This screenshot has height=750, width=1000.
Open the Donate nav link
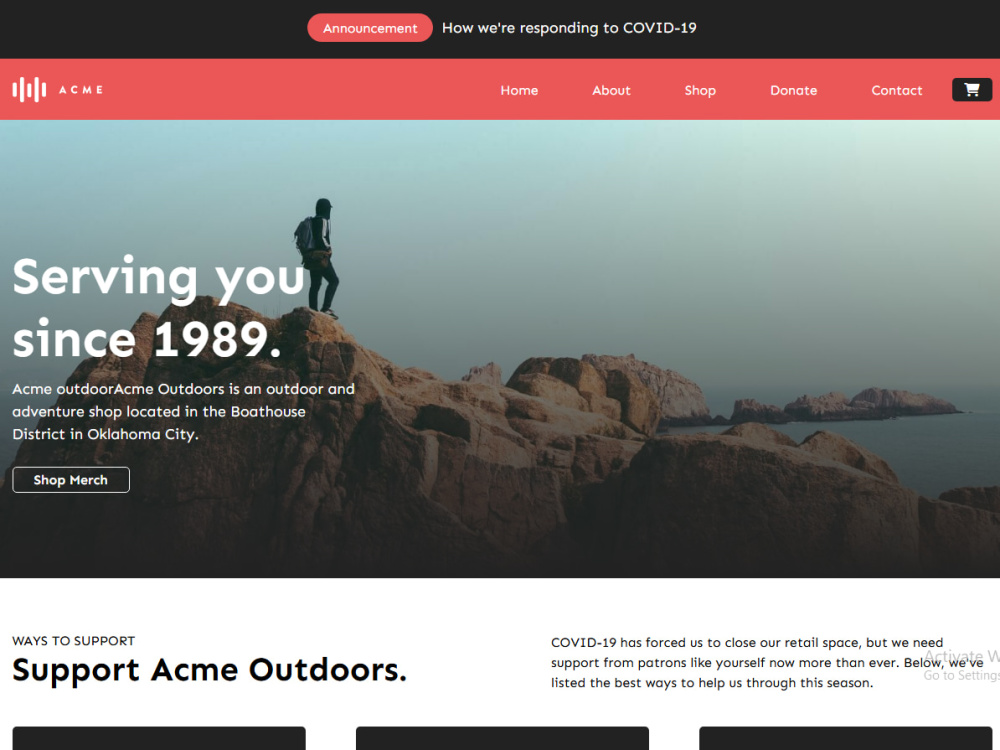pyautogui.click(x=793, y=91)
